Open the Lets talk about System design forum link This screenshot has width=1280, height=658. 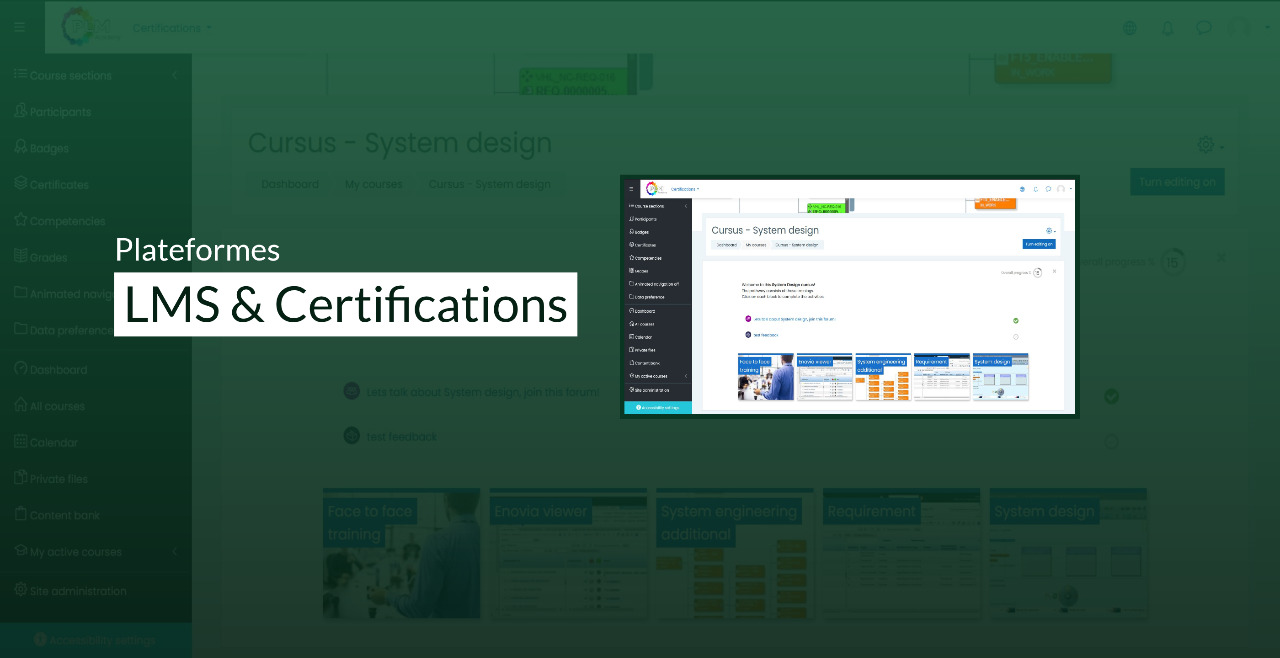coord(482,392)
